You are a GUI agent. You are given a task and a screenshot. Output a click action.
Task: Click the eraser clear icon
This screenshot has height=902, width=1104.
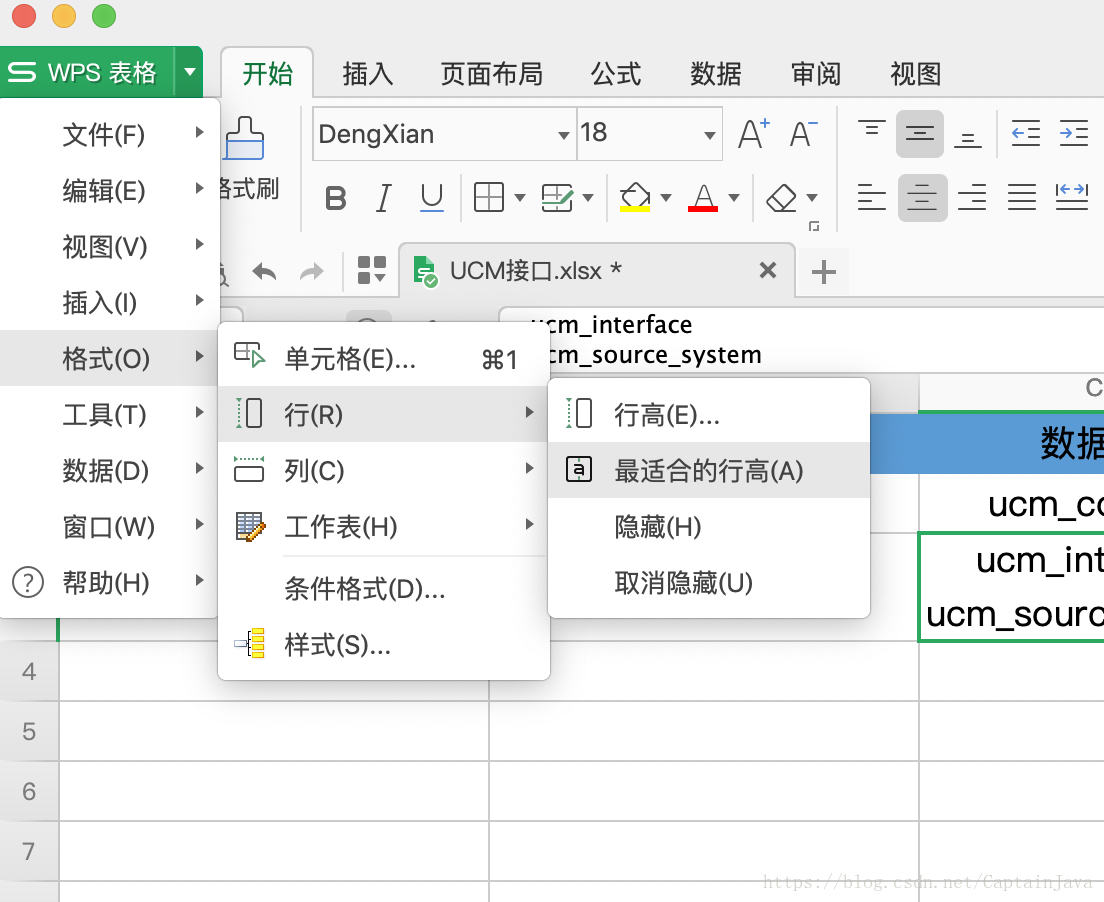pyautogui.click(x=781, y=198)
